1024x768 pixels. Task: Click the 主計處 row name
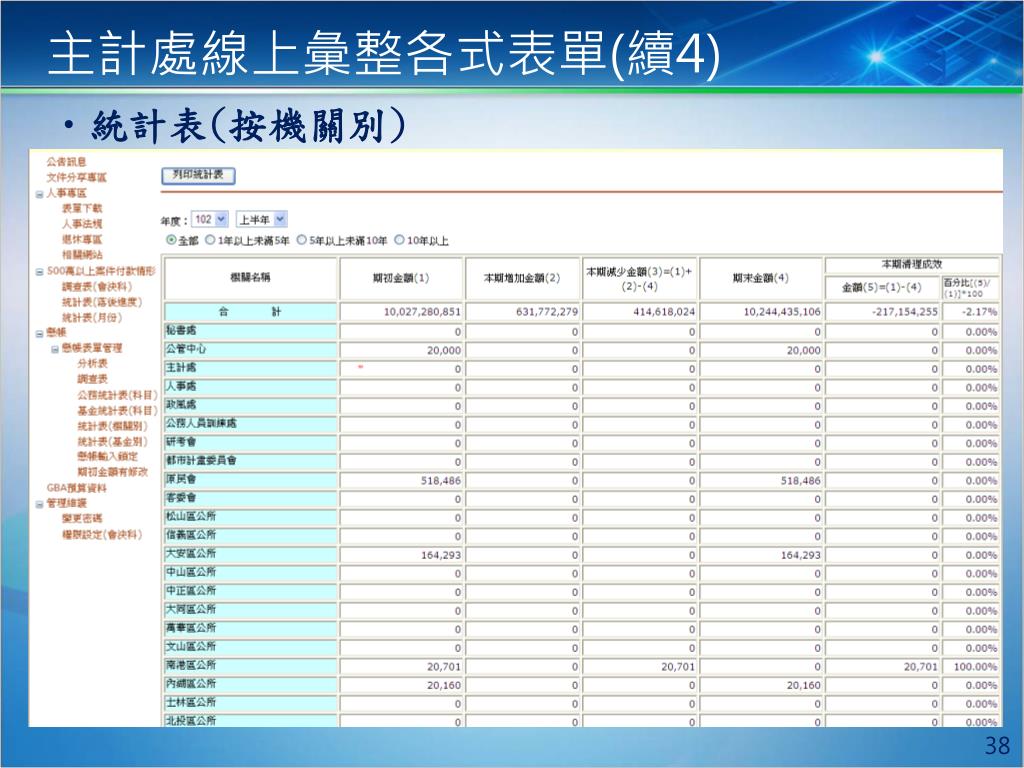(181, 368)
